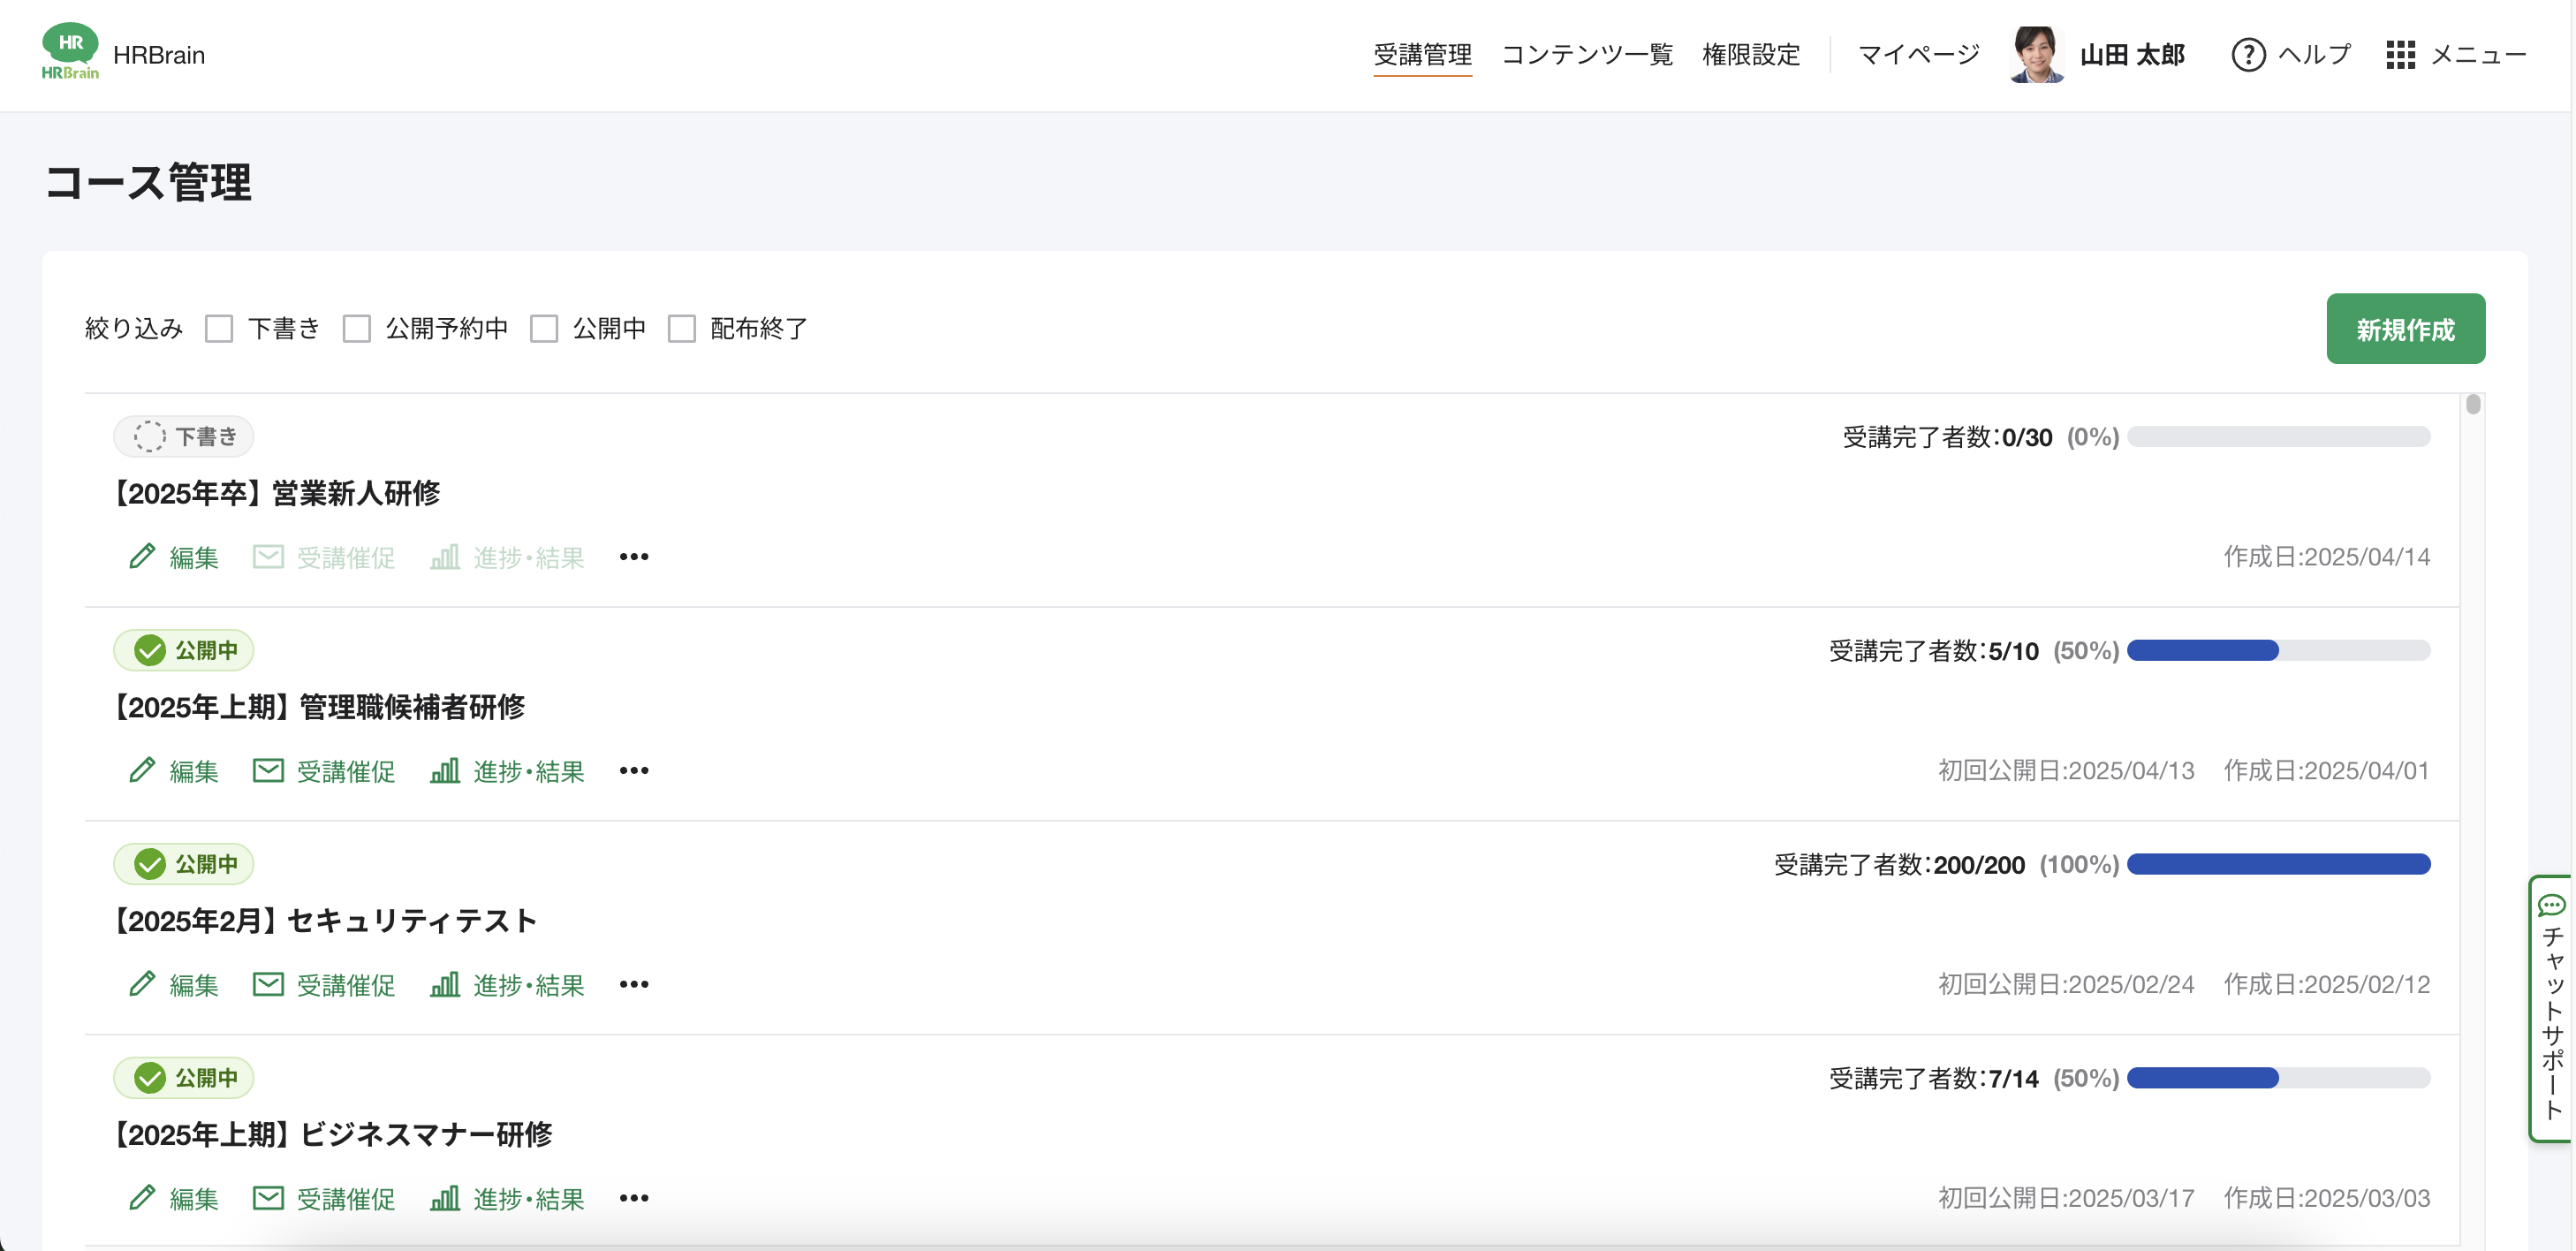The width and height of the screenshot is (2576, 1251).
Task: Click the HRBrain product name text
Action: click(159, 55)
